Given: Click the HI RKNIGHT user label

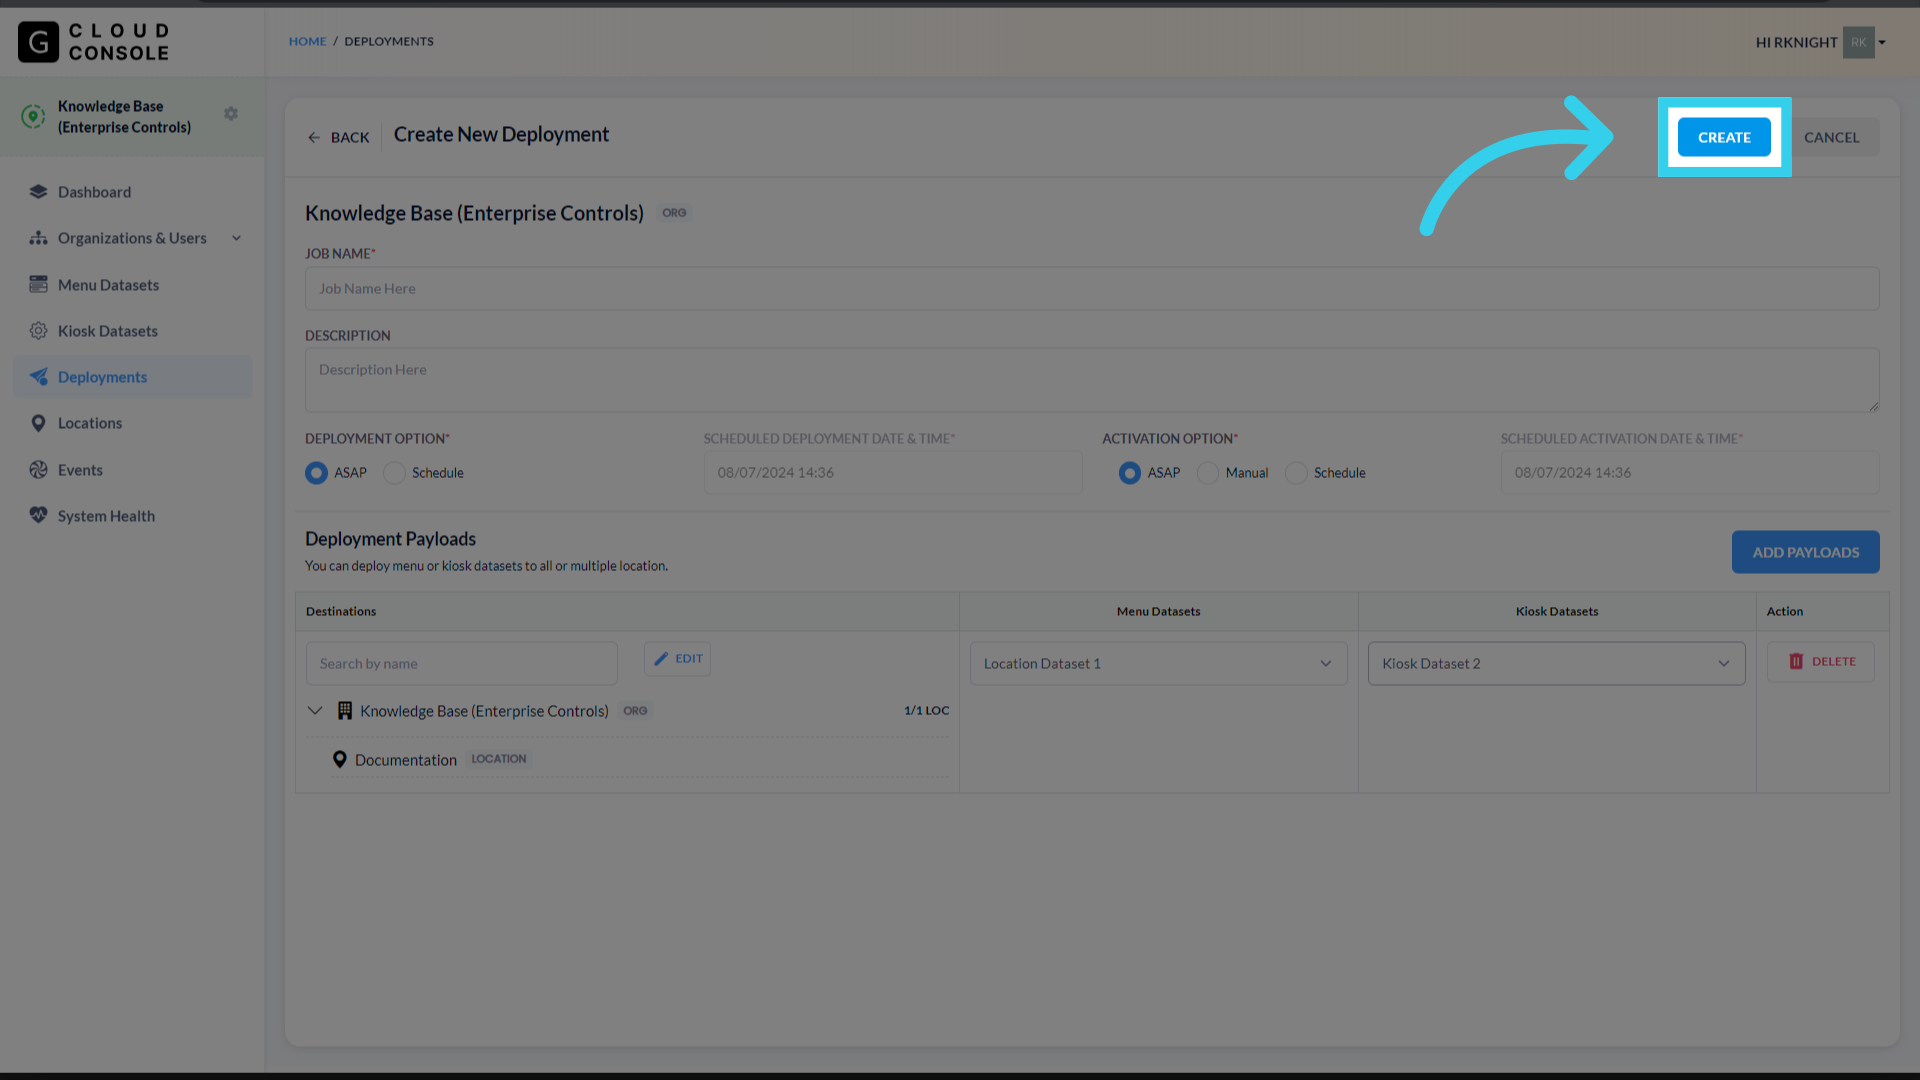Looking at the screenshot, I should tap(1796, 42).
